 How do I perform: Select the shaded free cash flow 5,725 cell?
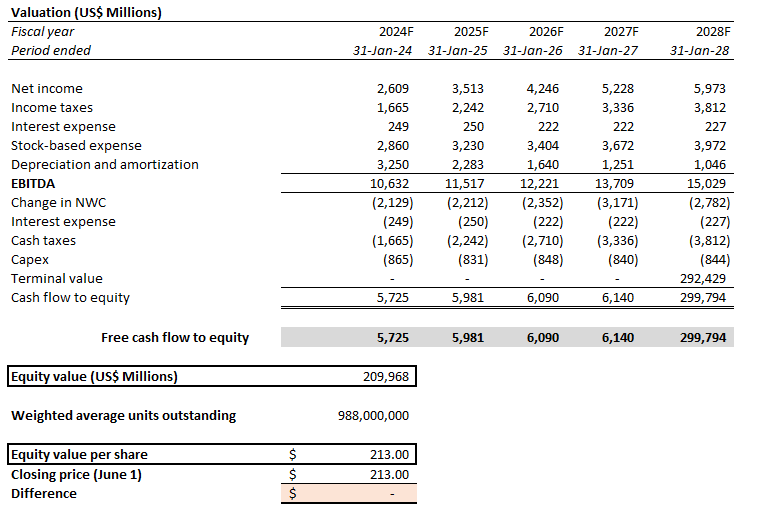[x=393, y=337]
